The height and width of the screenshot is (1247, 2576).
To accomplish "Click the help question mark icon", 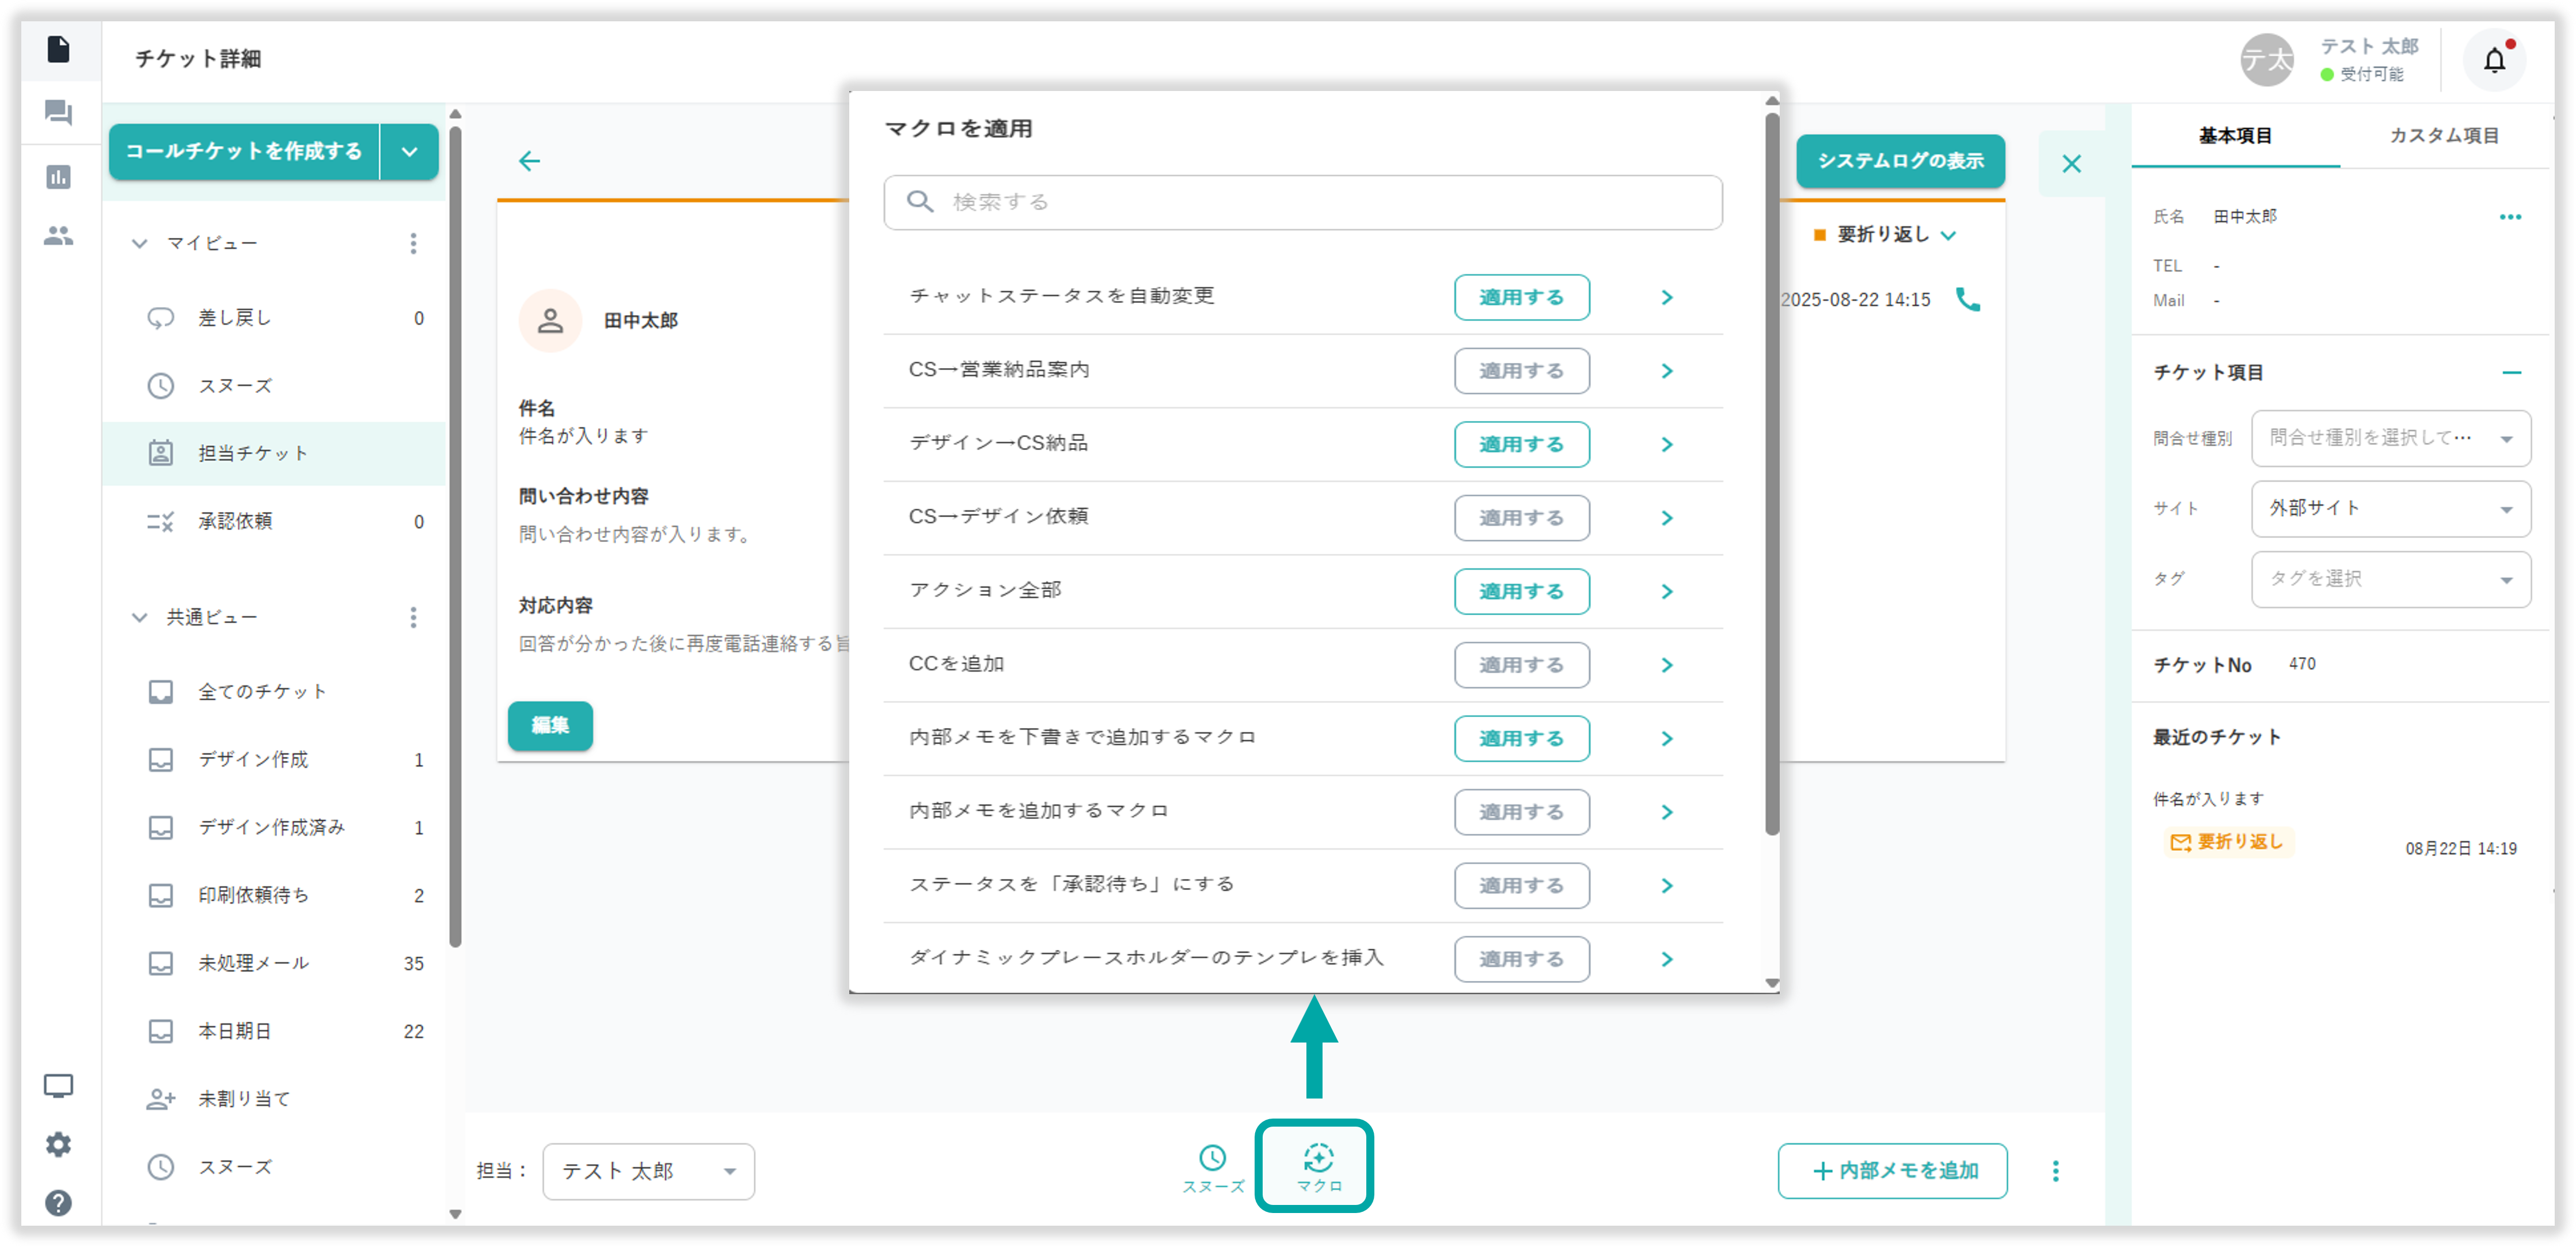I will point(58,1202).
